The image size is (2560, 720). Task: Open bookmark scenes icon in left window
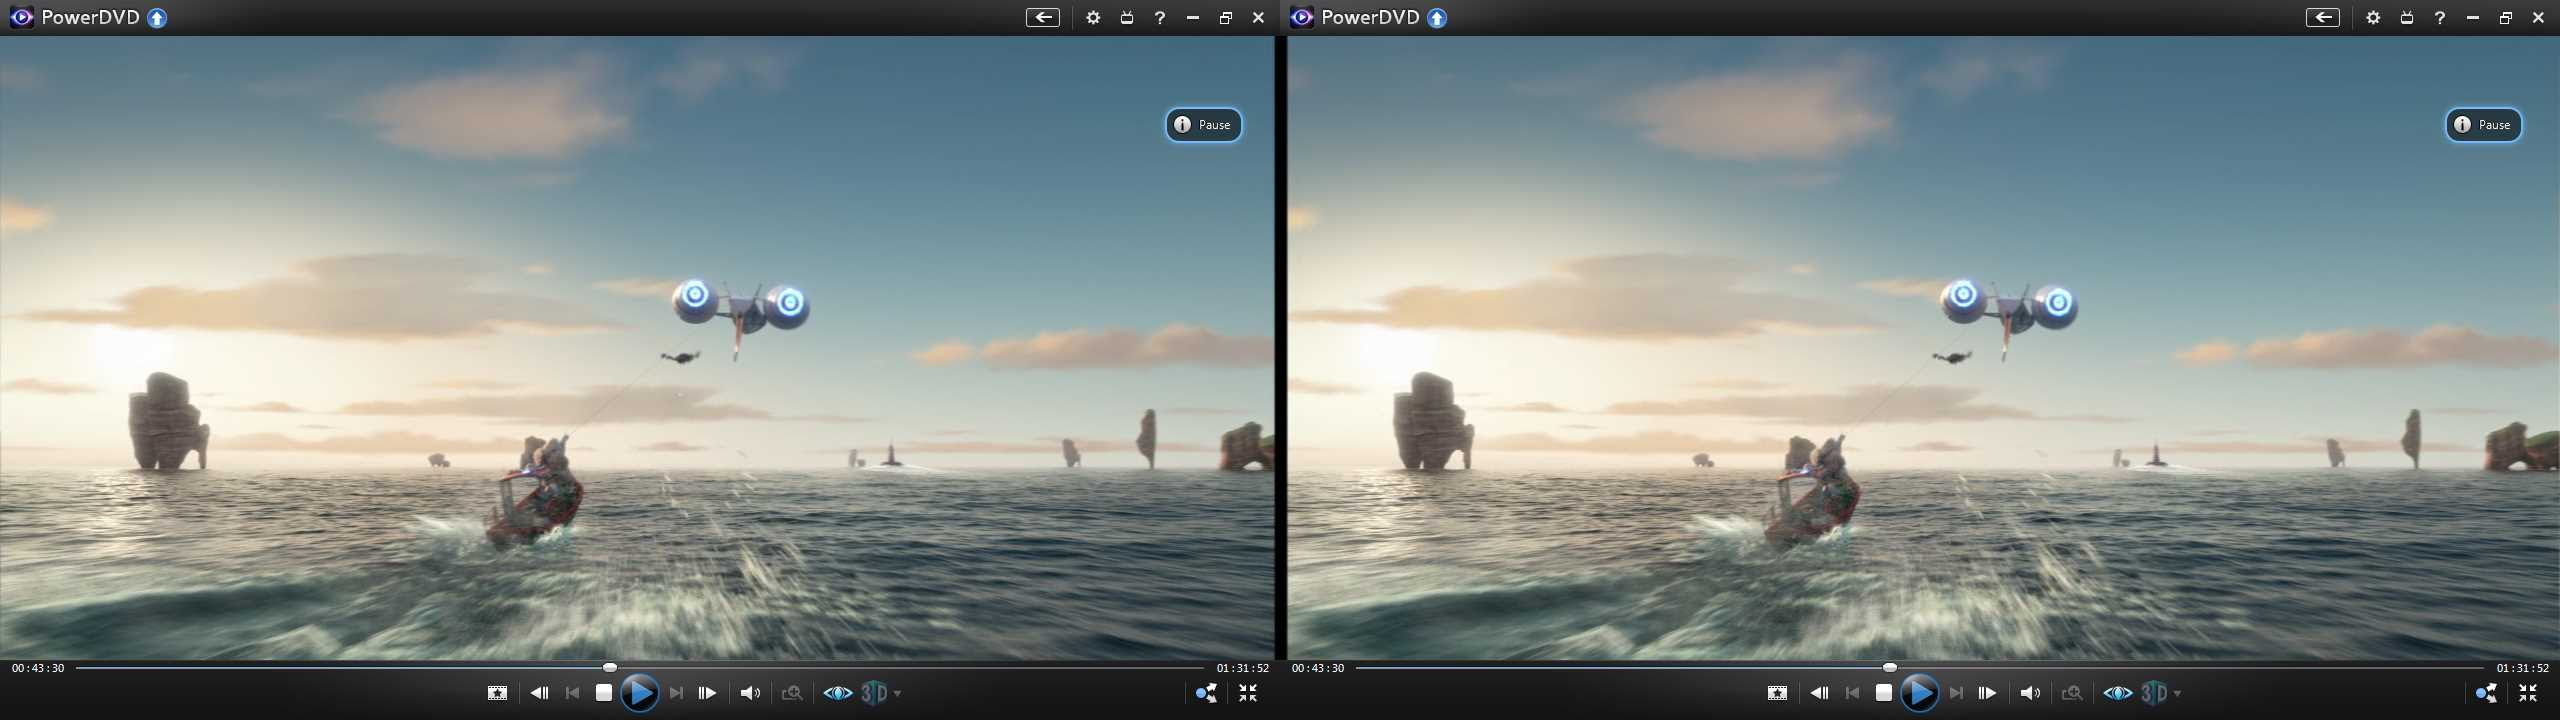pyautogui.click(x=497, y=692)
